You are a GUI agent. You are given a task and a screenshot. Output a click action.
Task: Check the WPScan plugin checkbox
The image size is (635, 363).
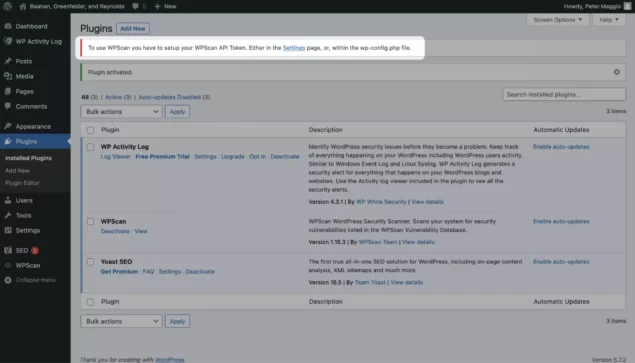tap(90, 222)
